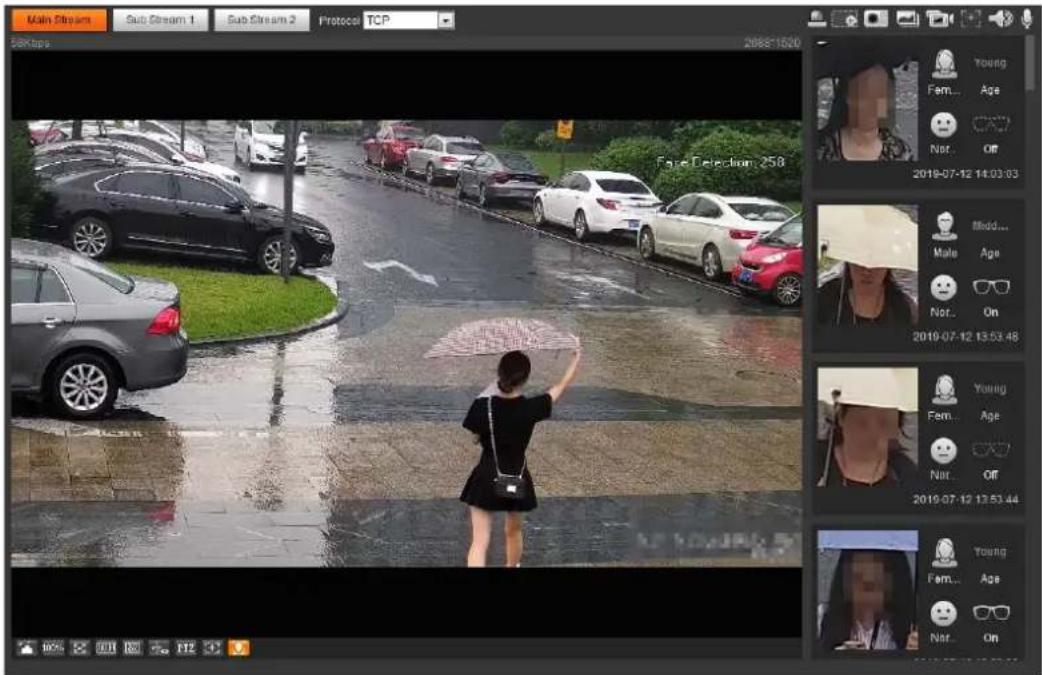Open the face snapshot dated 2019-07-12 13:53:44

867,427
